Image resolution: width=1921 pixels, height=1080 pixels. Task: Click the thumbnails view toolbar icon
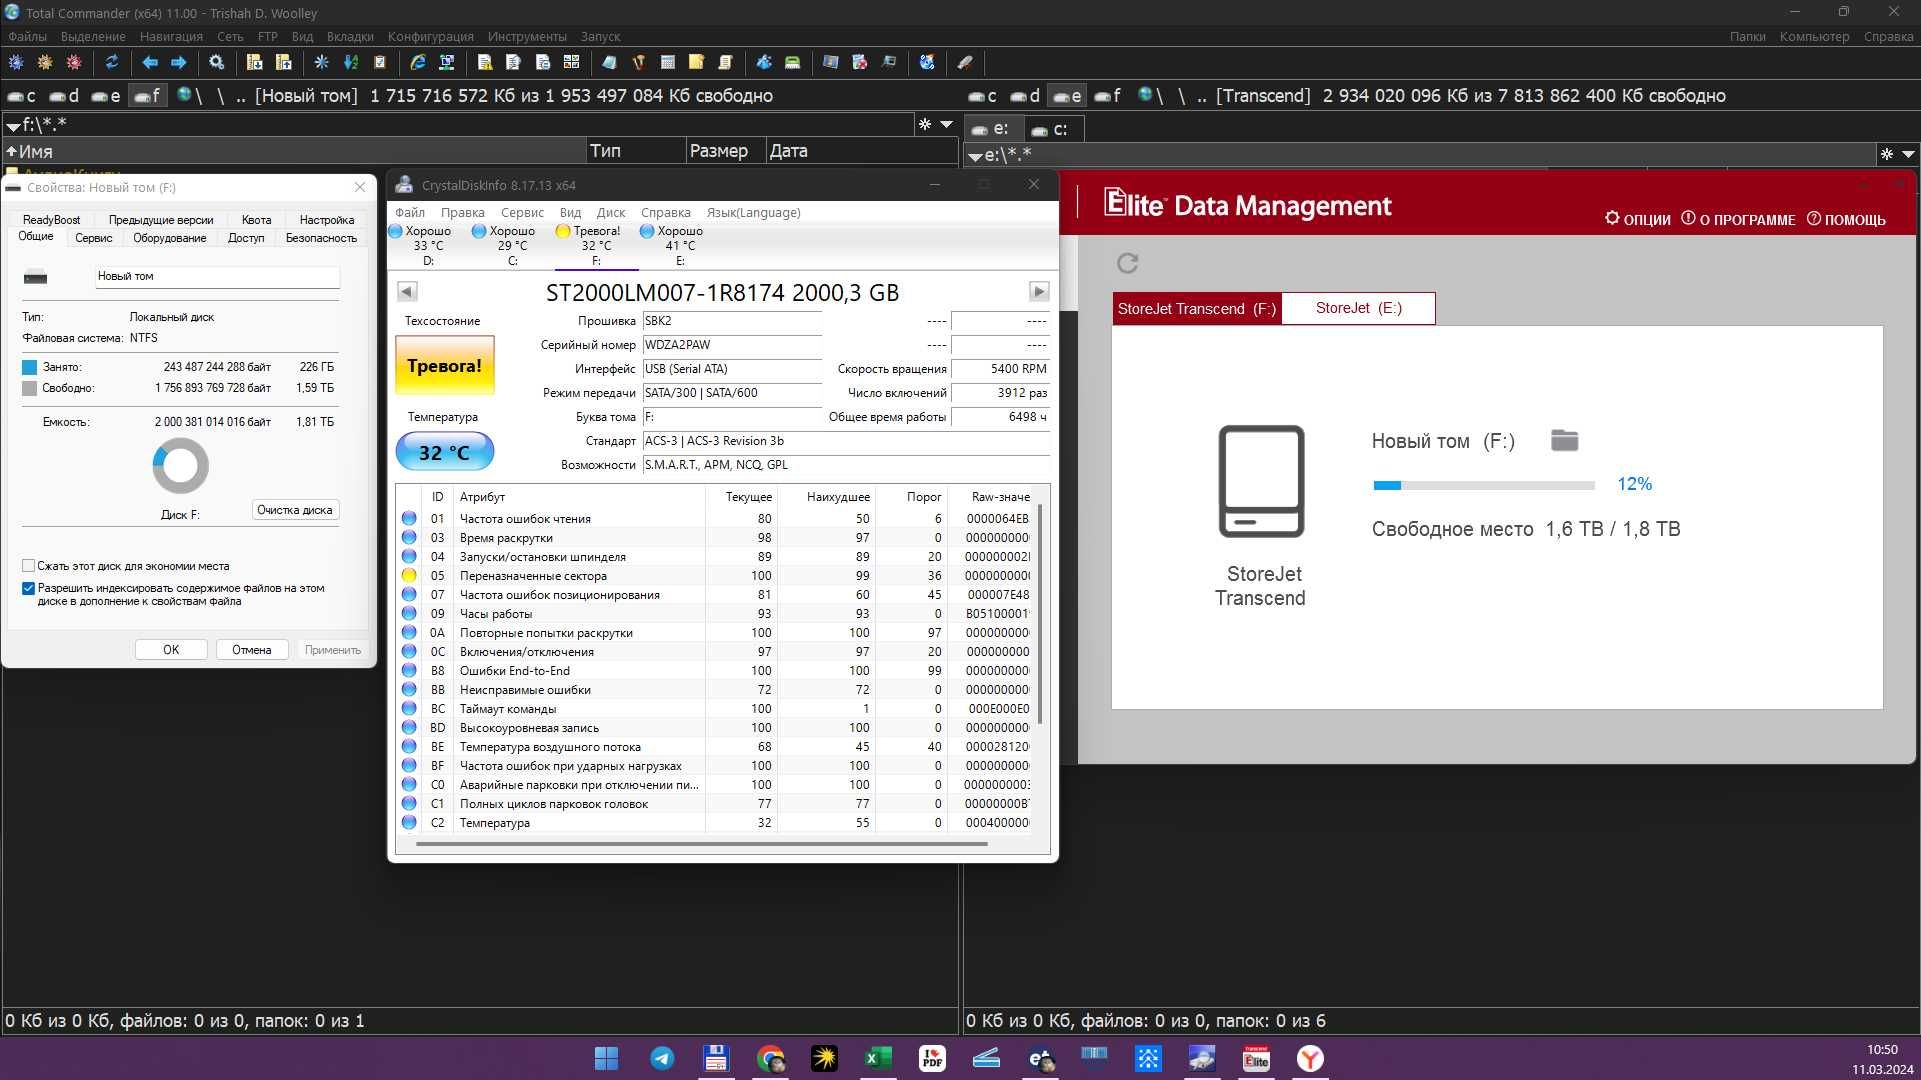(x=572, y=62)
